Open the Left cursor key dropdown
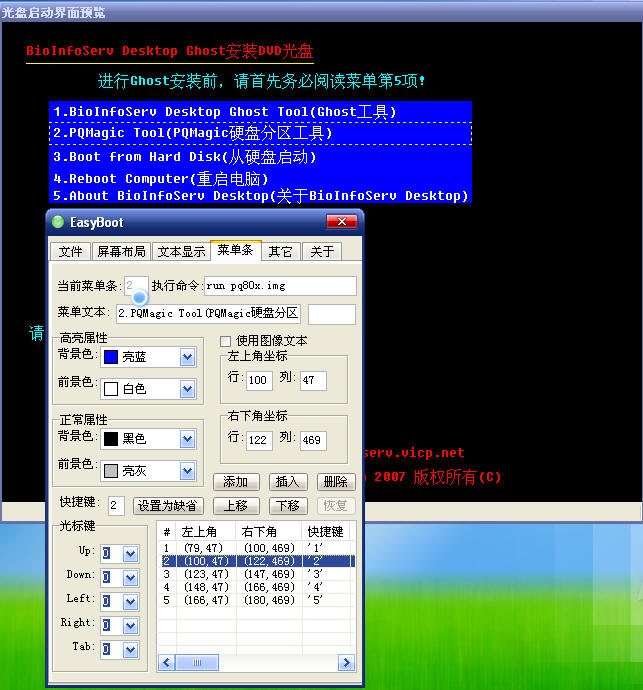This screenshot has height=690, width=643. [x=130, y=602]
